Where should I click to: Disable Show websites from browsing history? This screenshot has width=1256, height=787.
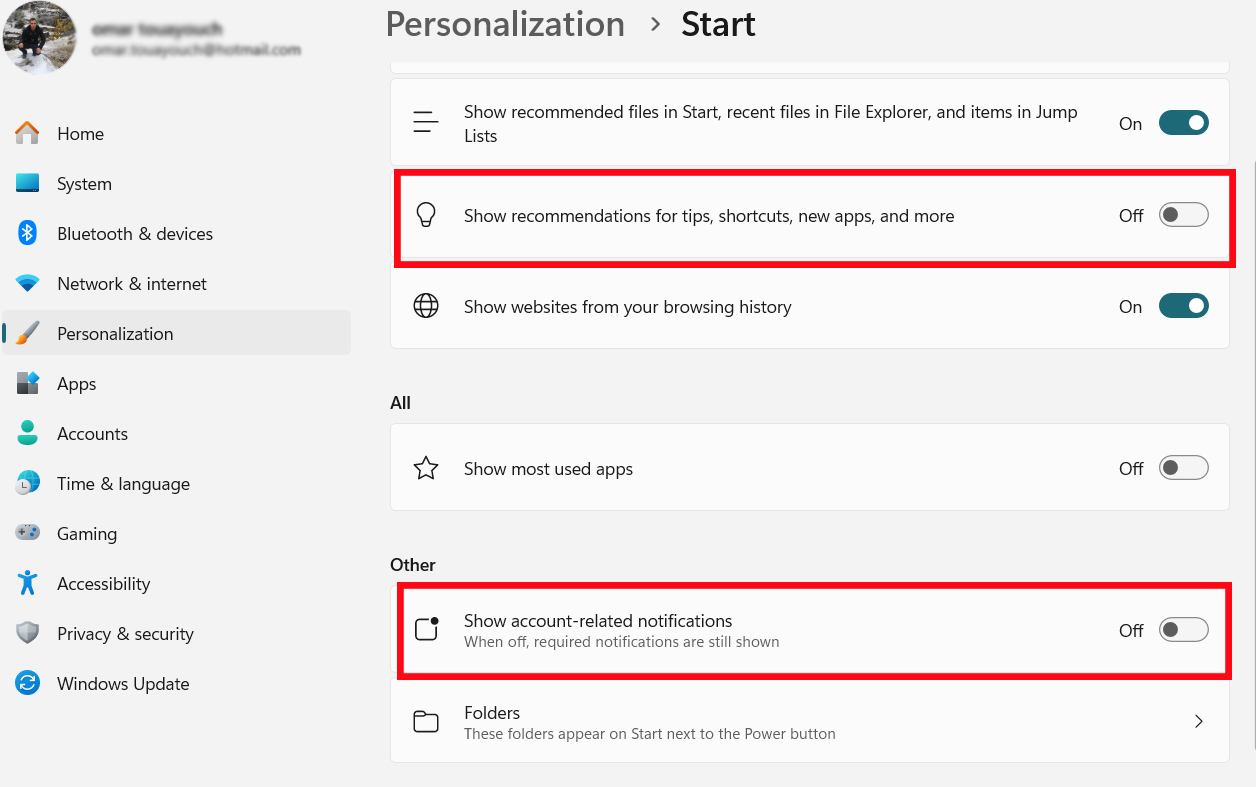(1183, 306)
